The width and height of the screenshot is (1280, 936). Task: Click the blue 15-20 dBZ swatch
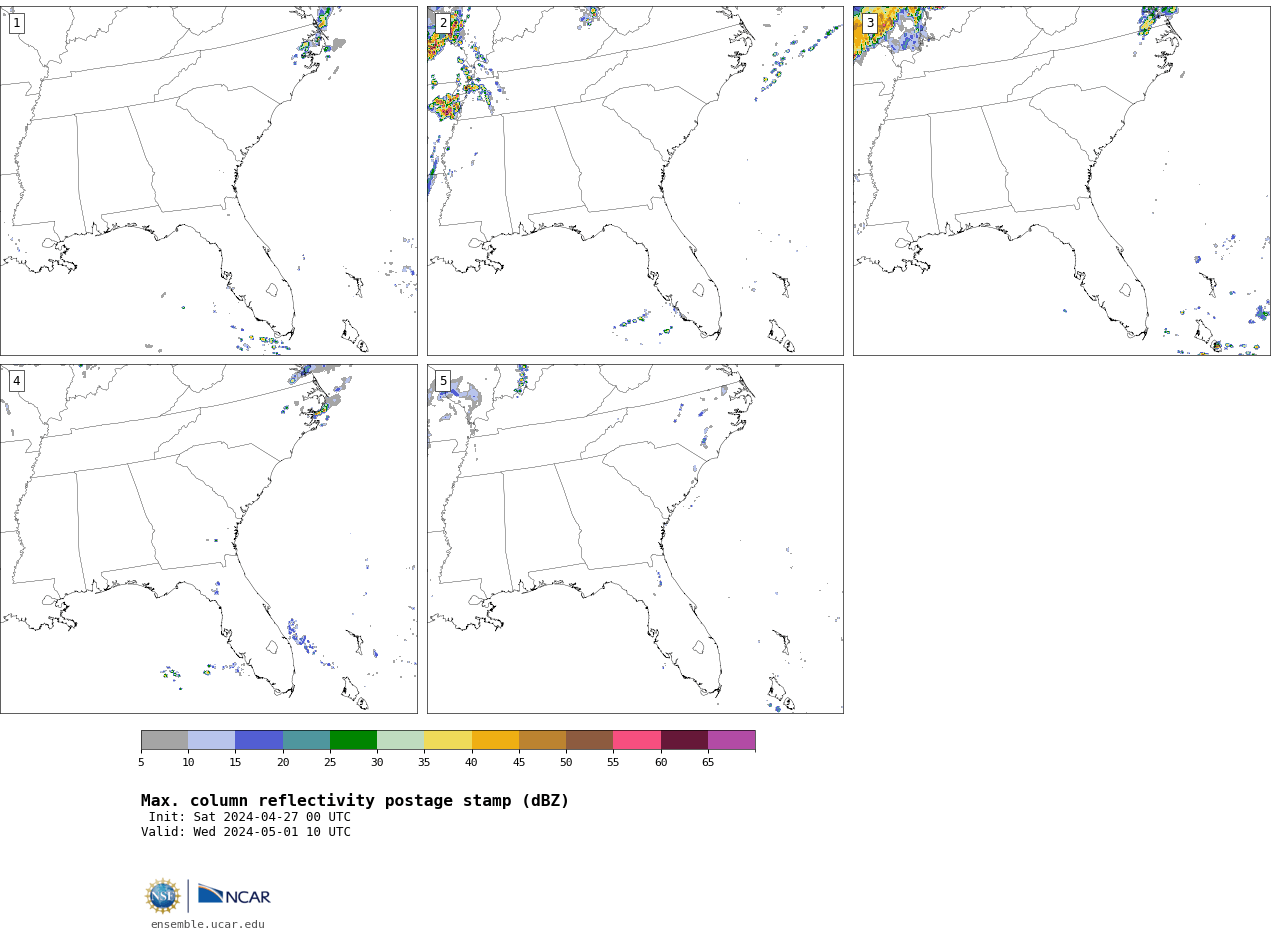pos(259,740)
